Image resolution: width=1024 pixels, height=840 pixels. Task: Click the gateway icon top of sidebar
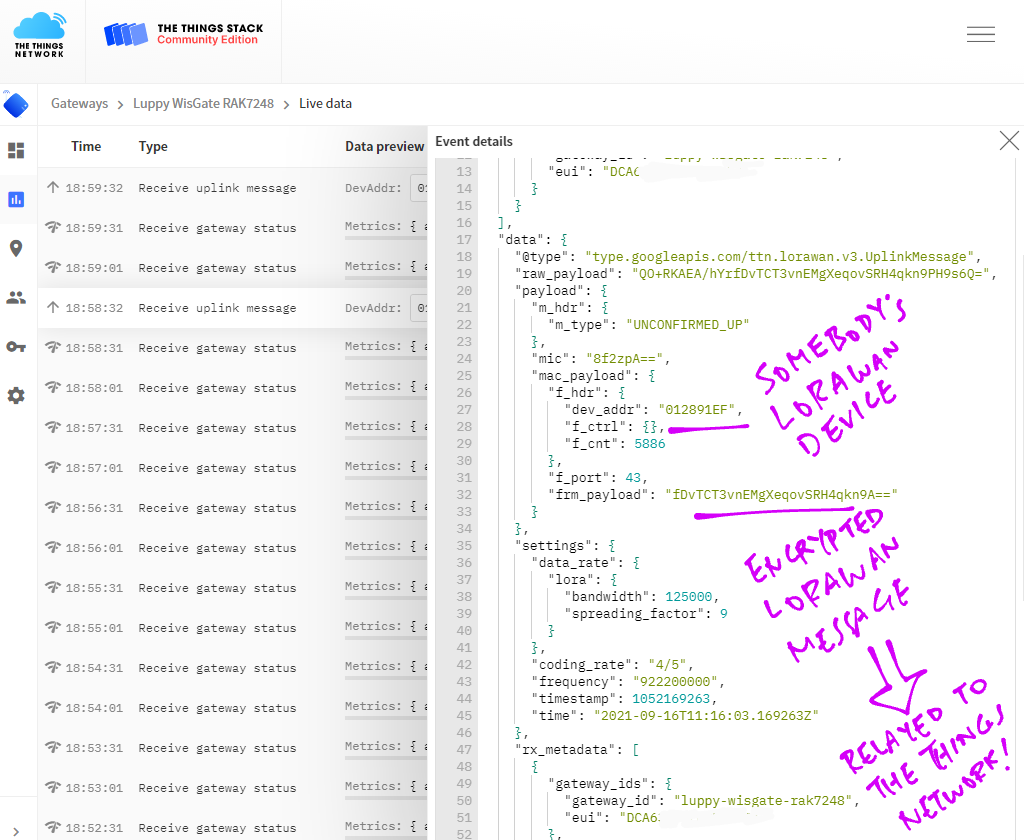pos(16,104)
